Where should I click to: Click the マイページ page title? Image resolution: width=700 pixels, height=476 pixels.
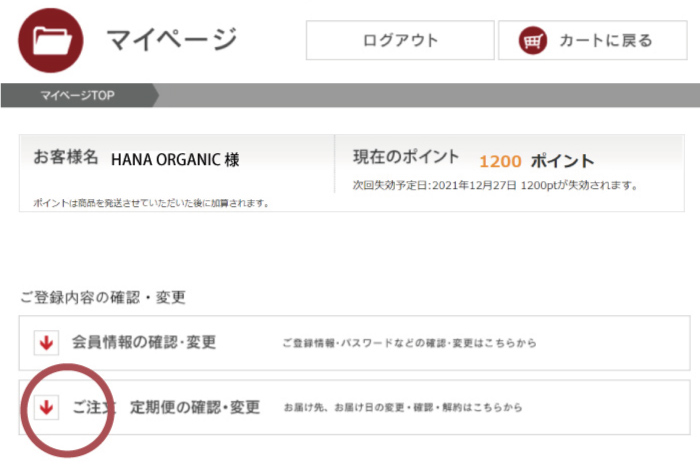tap(172, 40)
